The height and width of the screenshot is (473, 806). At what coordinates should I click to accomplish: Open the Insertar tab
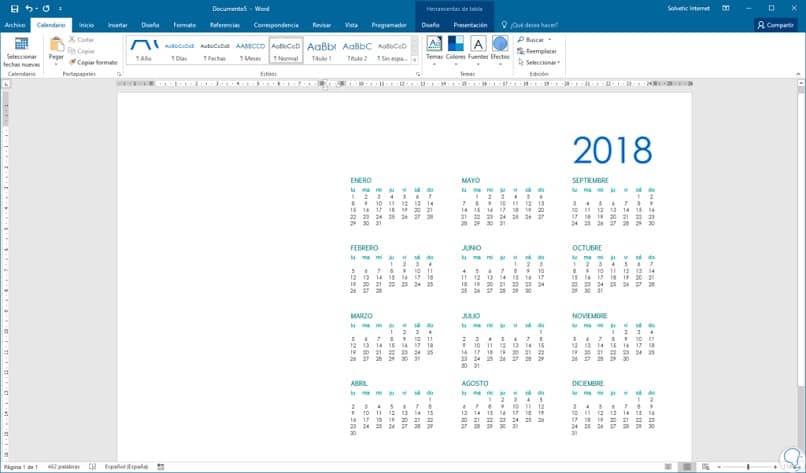118,25
